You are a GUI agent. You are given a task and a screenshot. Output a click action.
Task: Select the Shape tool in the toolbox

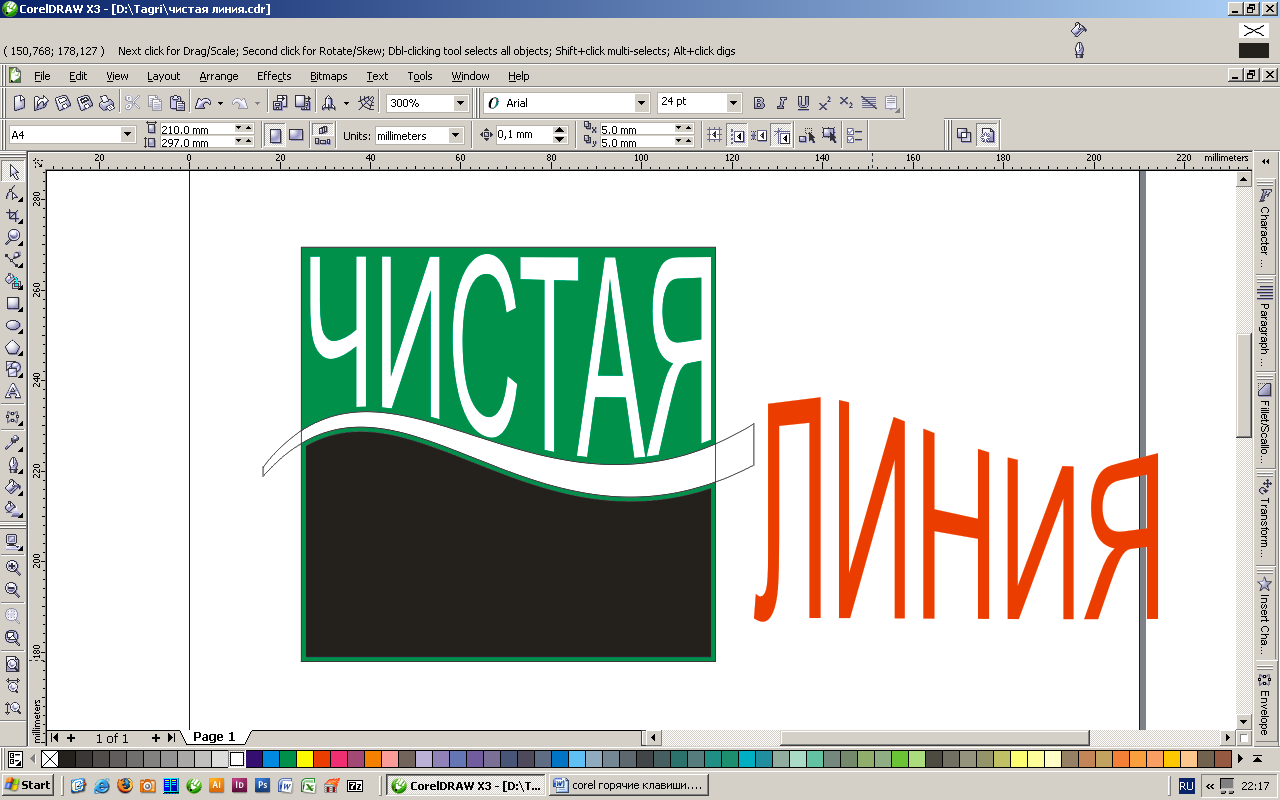point(13,194)
